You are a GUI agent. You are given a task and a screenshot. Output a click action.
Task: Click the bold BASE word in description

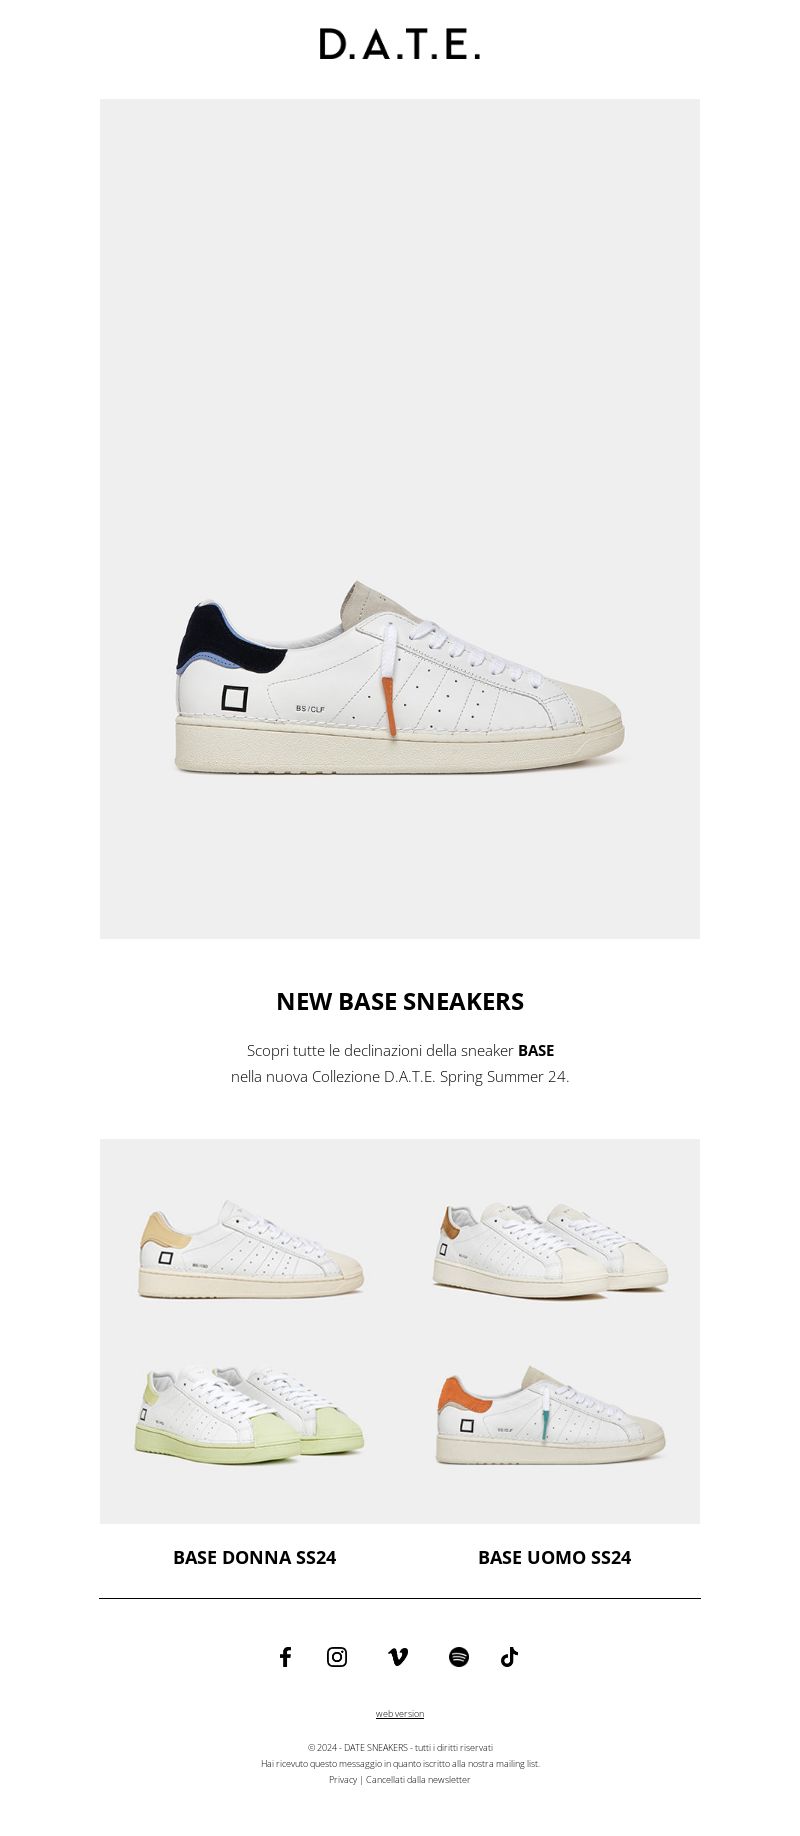coord(536,1051)
